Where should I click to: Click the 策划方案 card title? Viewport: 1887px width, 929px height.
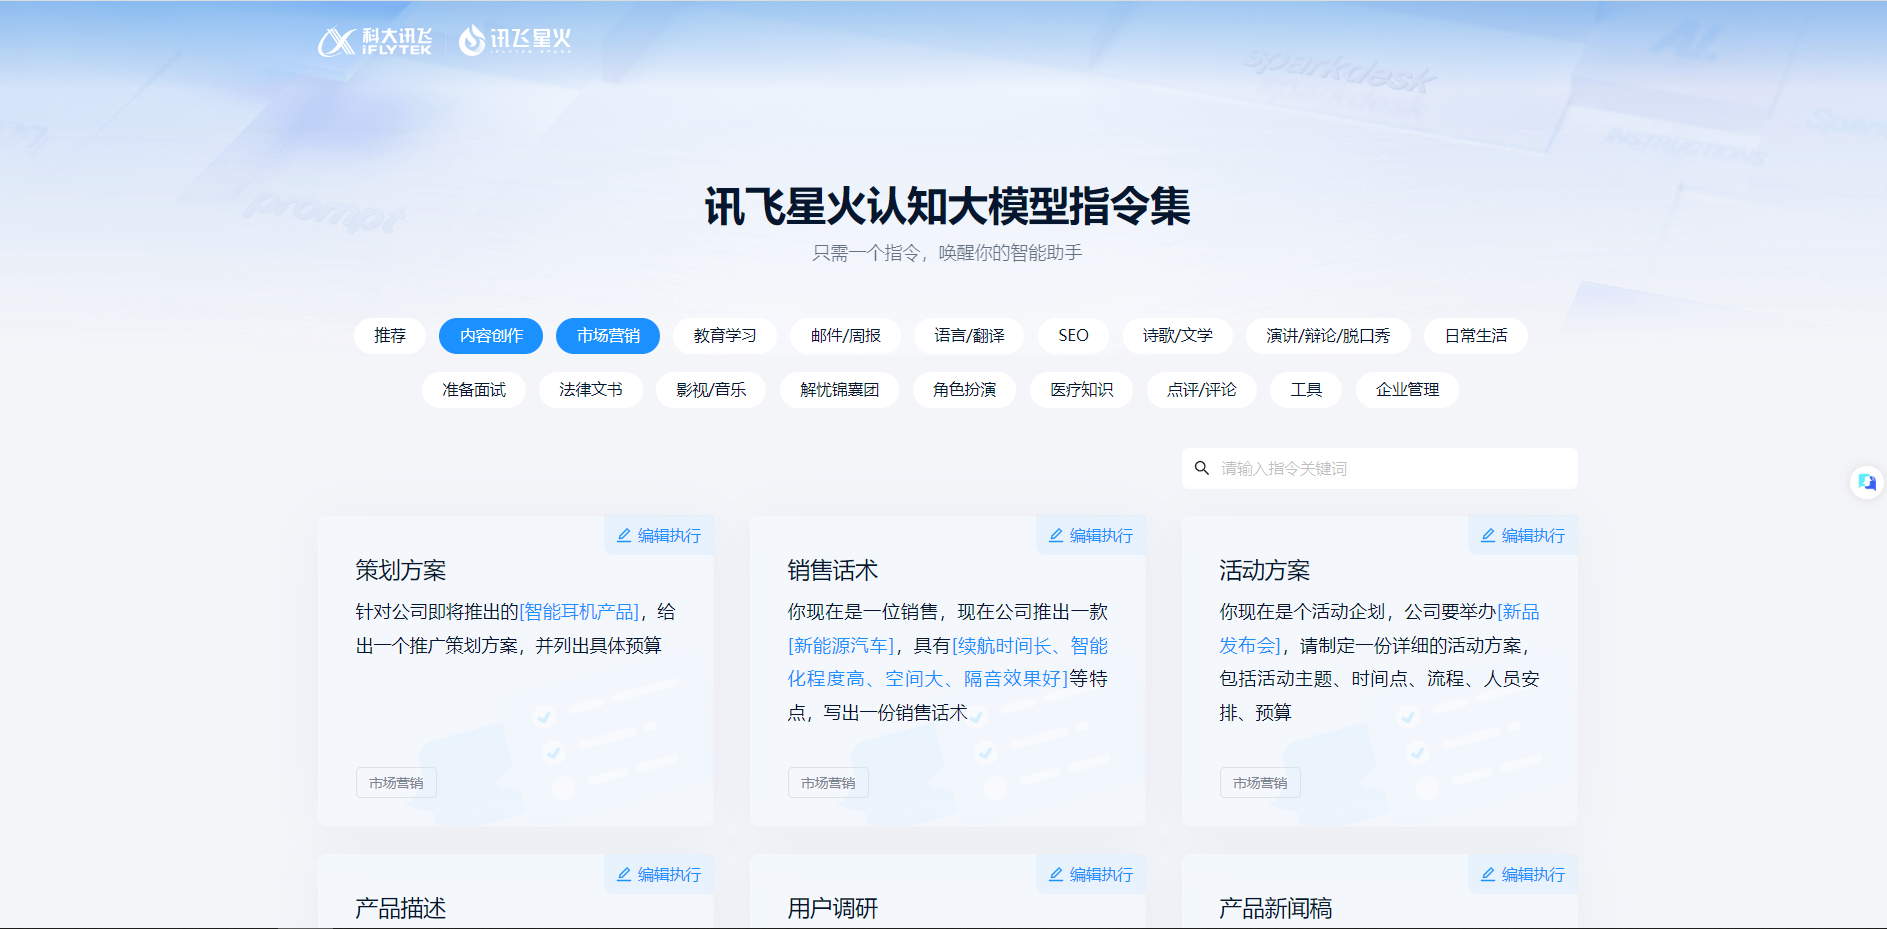point(401,571)
